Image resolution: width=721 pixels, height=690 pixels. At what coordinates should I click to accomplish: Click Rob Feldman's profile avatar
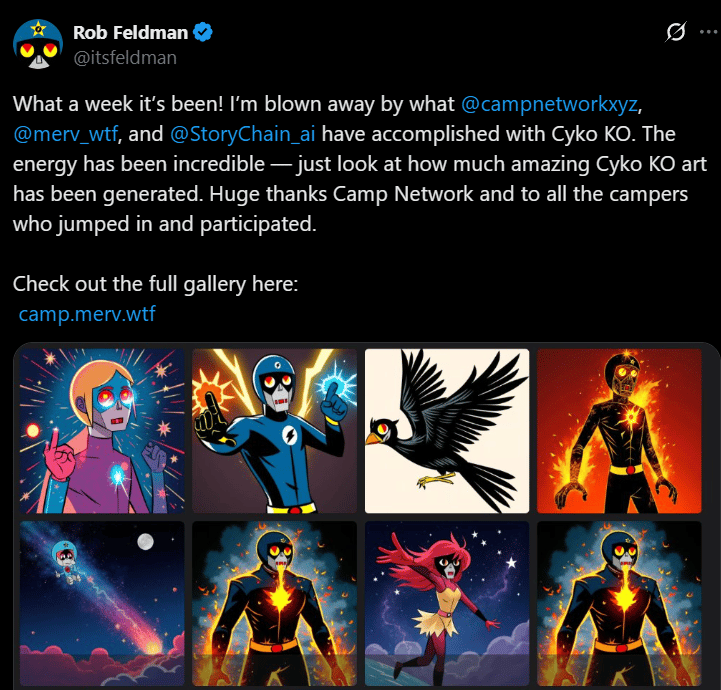click(38, 44)
